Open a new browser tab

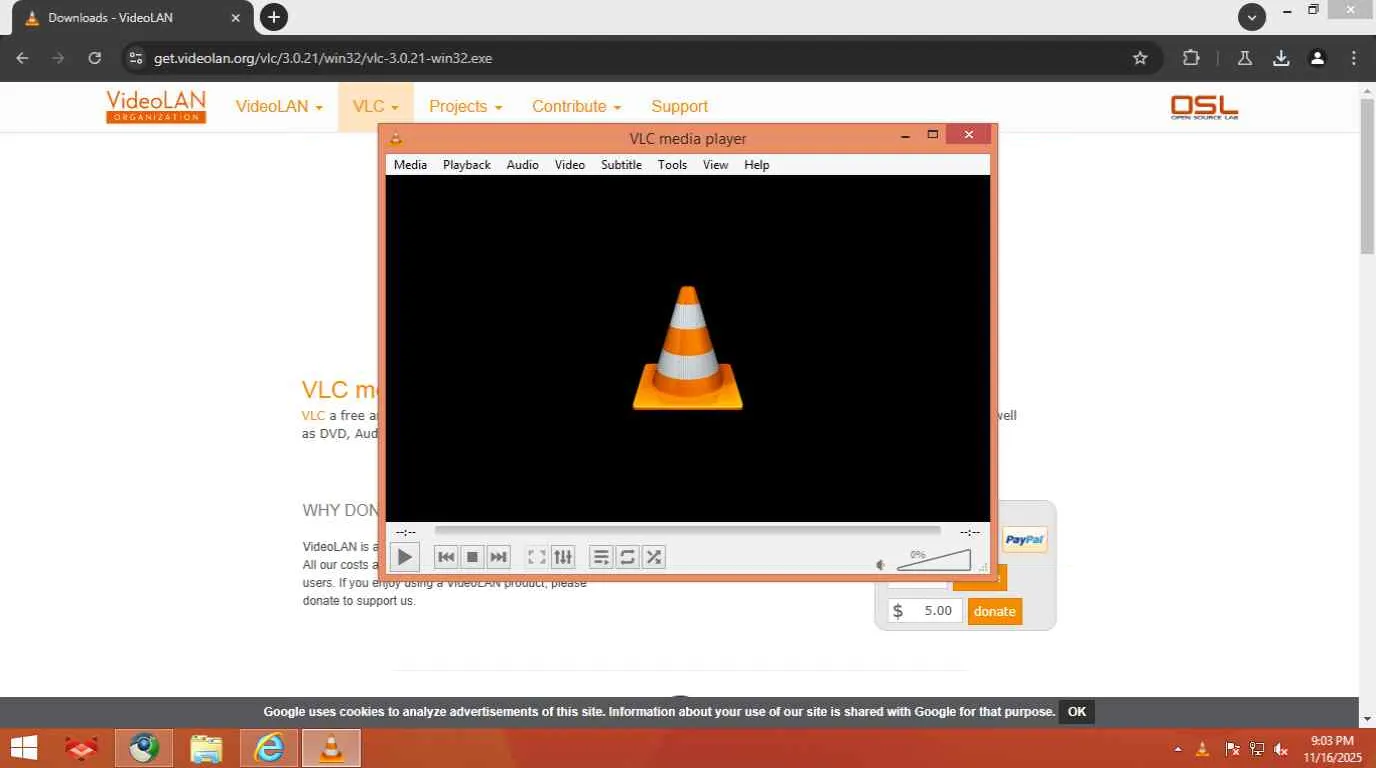pos(273,16)
